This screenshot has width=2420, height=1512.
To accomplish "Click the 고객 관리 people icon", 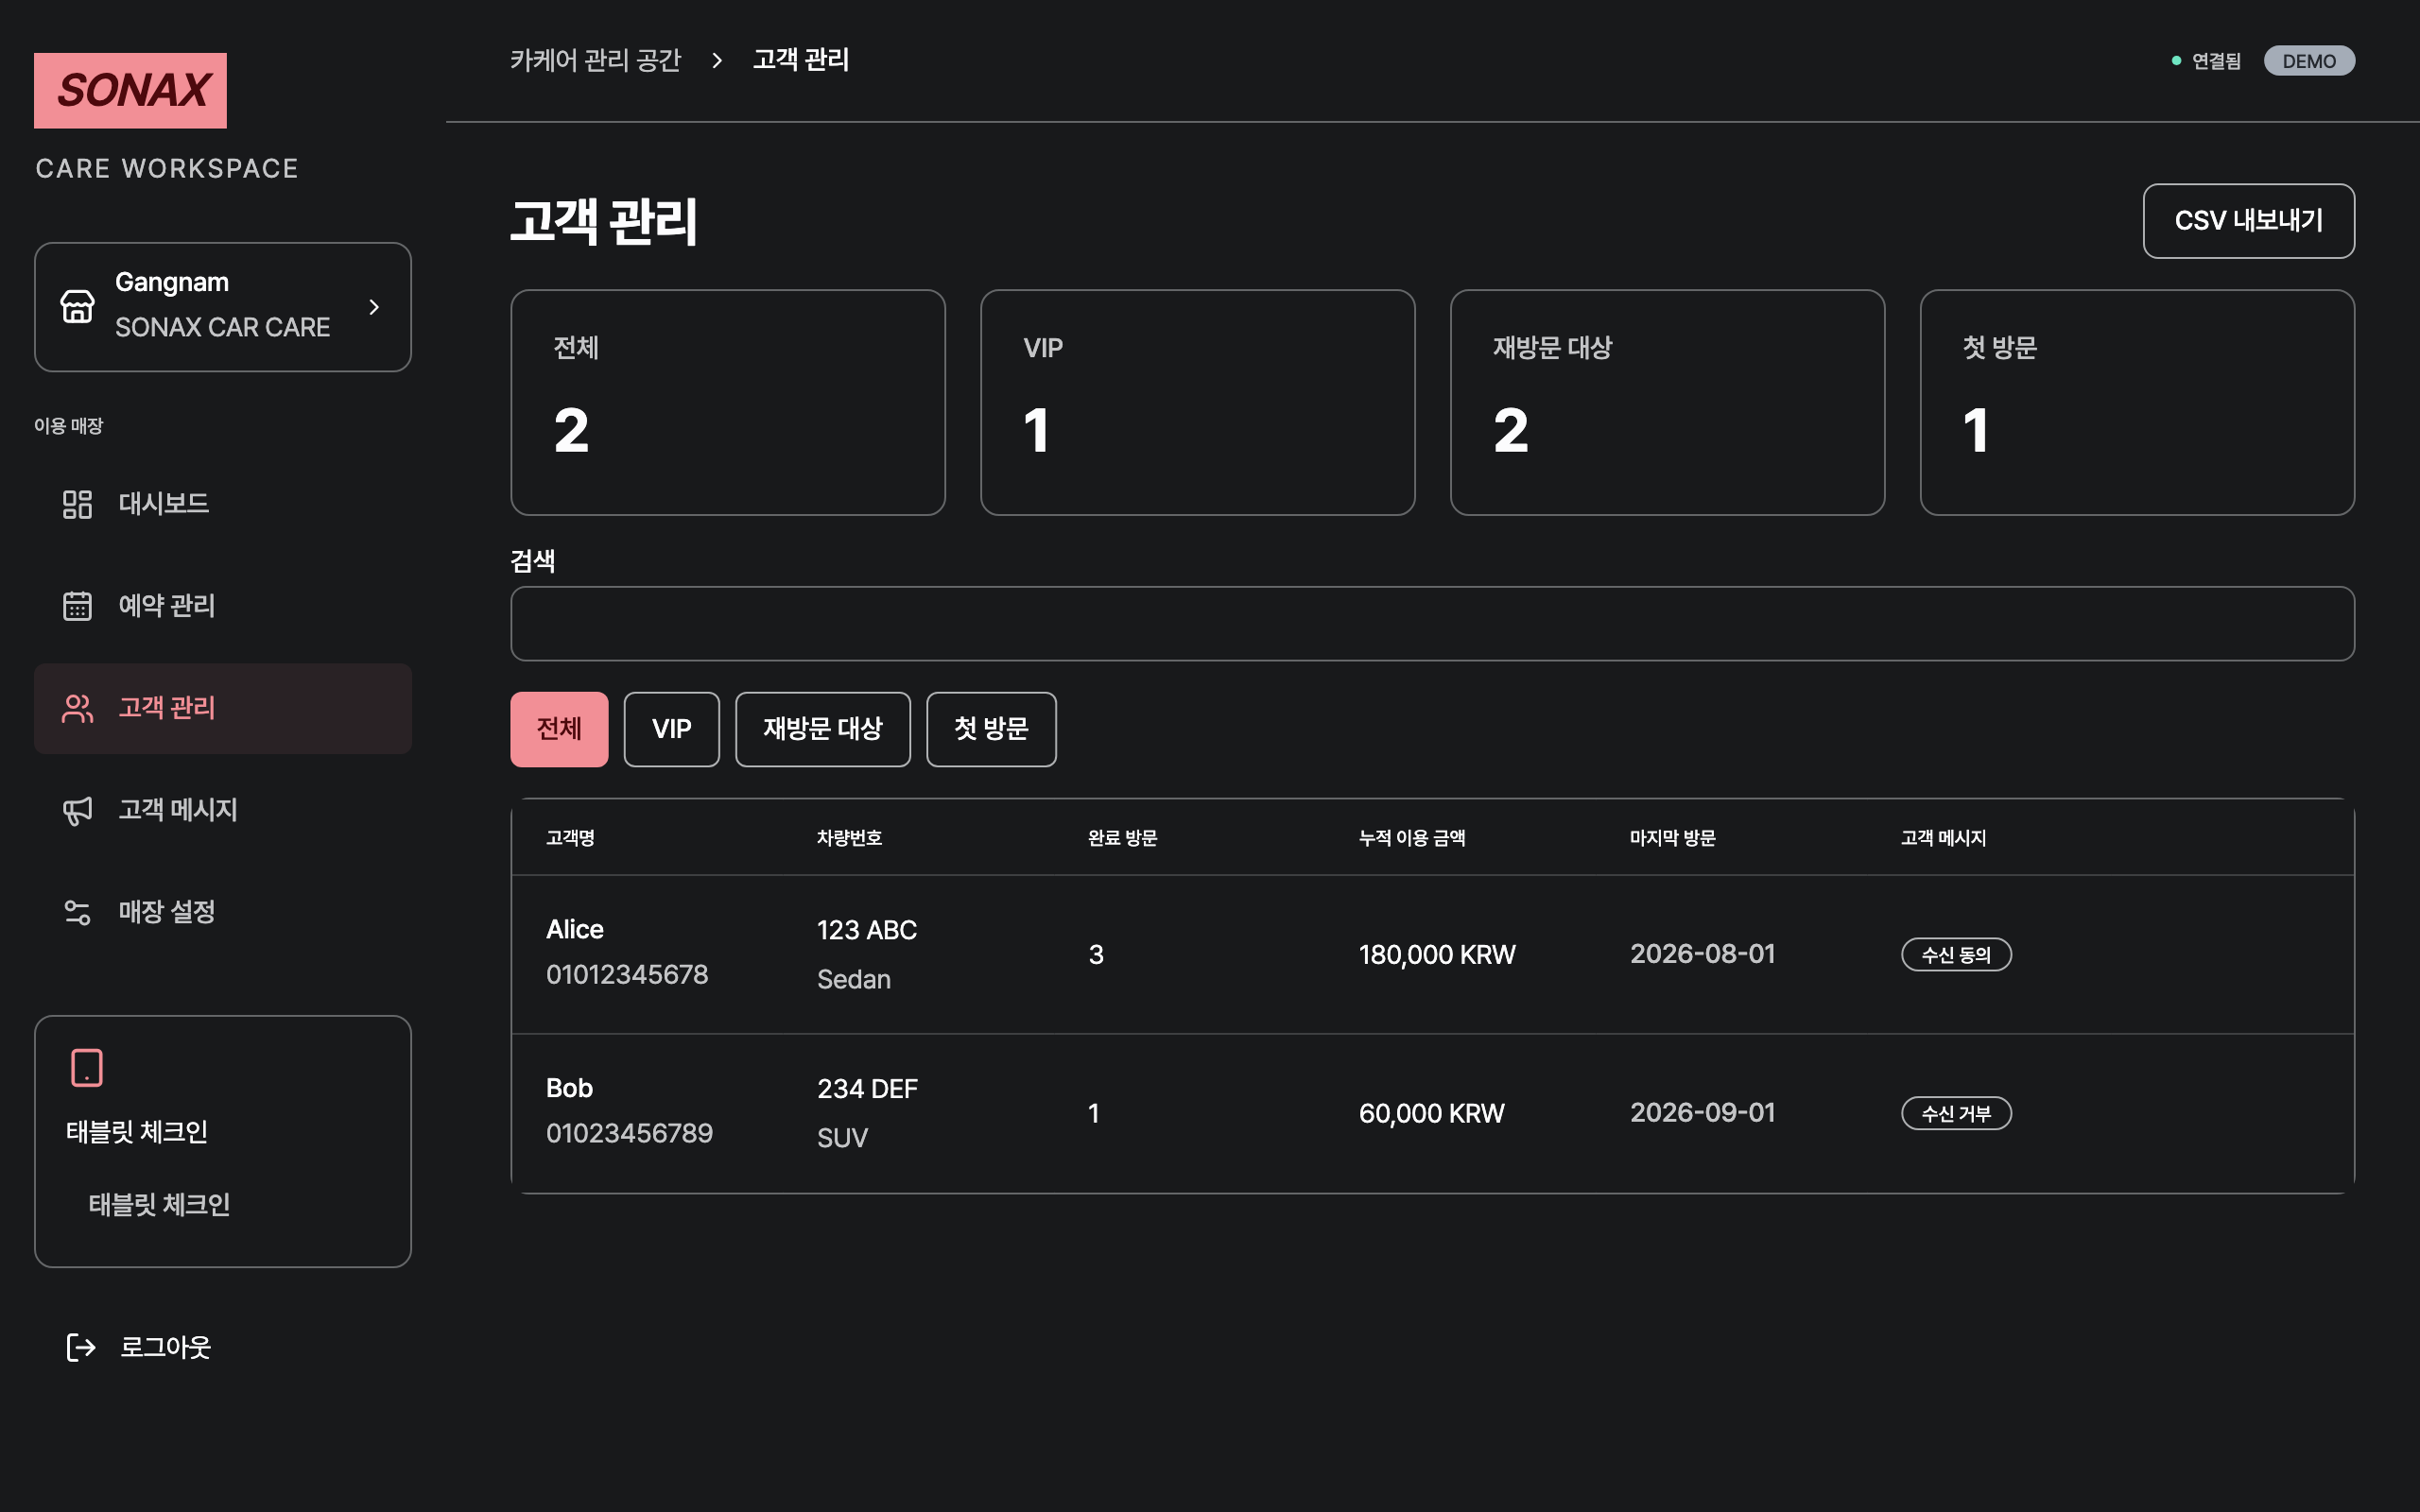I will click(77, 708).
